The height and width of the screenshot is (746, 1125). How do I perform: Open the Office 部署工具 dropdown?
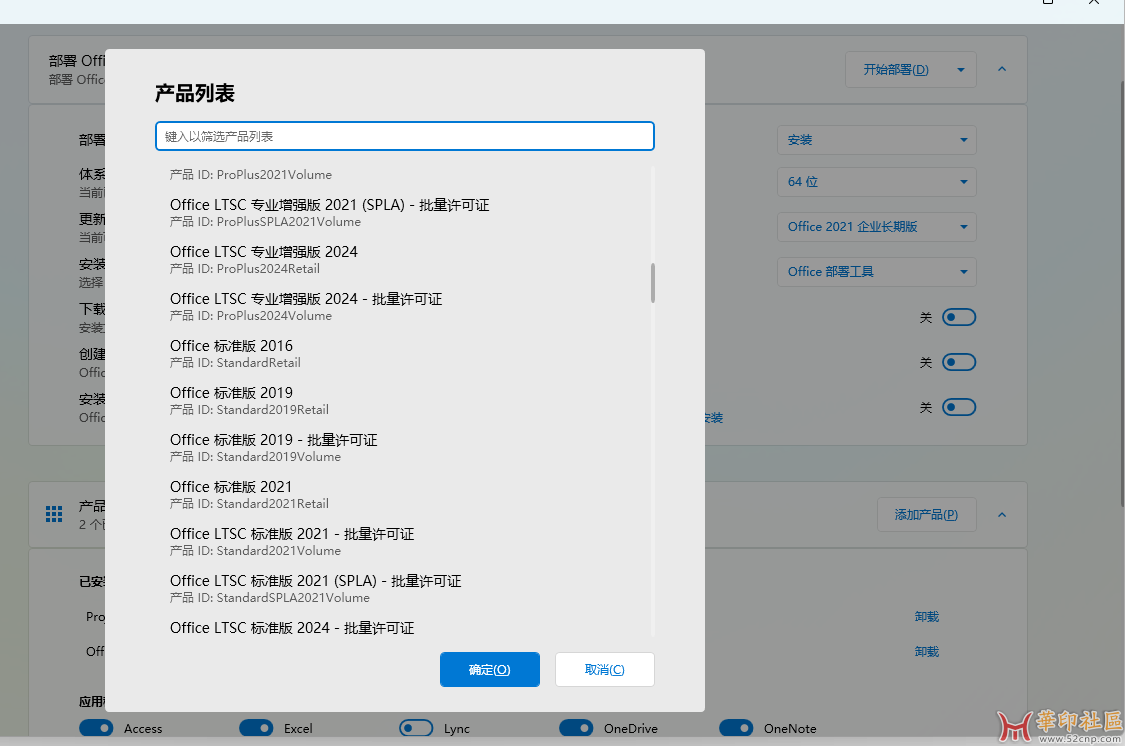click(x=877, y=272)
